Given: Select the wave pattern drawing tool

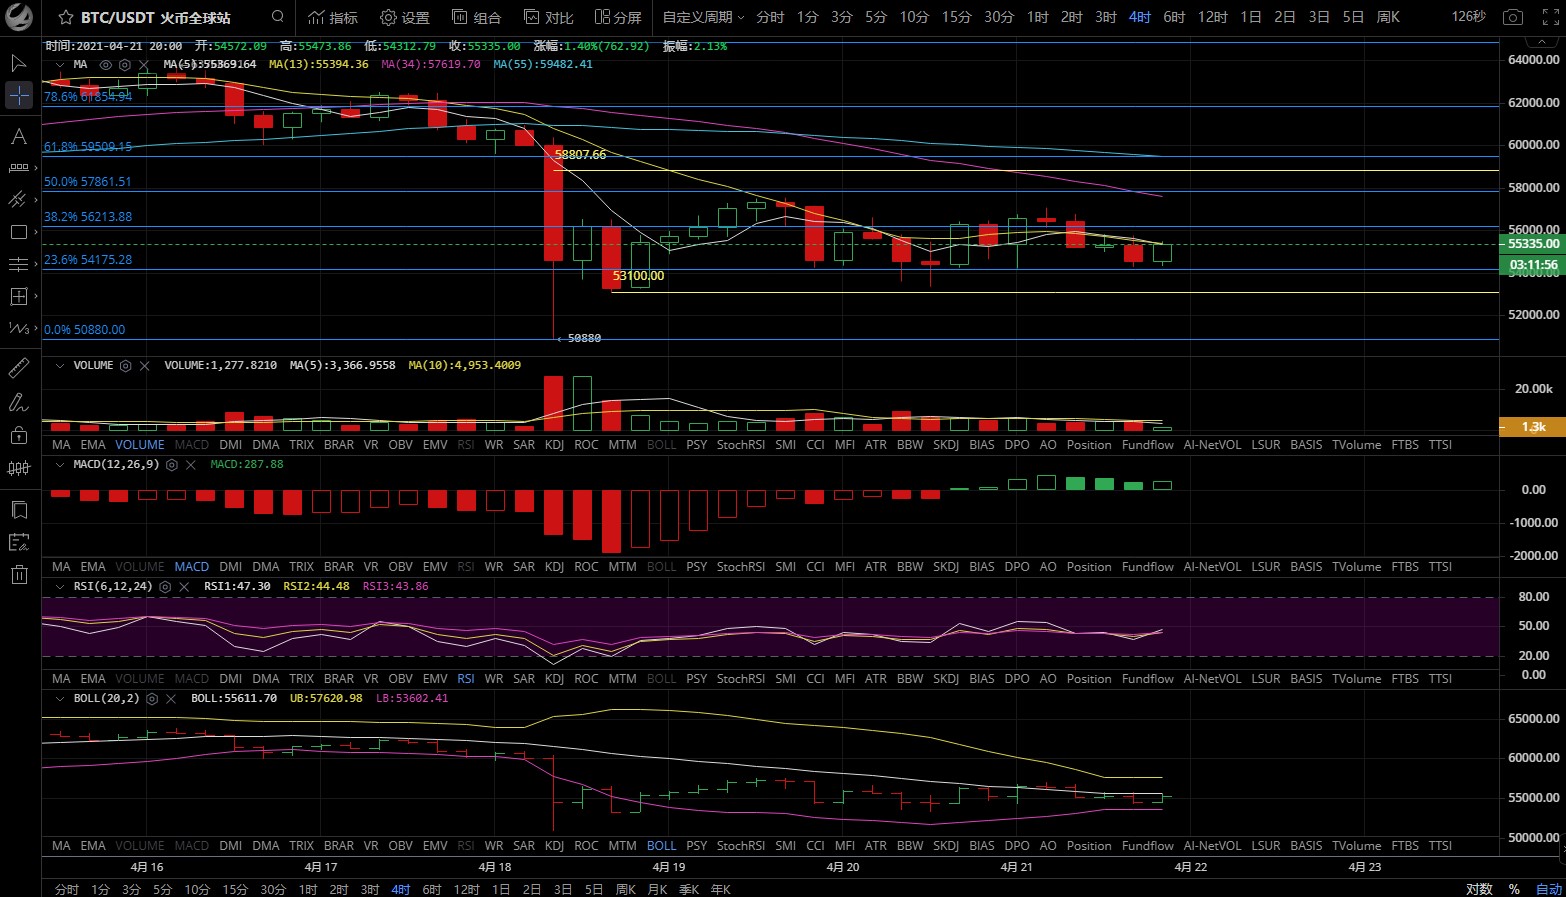Looking at the screenshot, I should 19,328.
